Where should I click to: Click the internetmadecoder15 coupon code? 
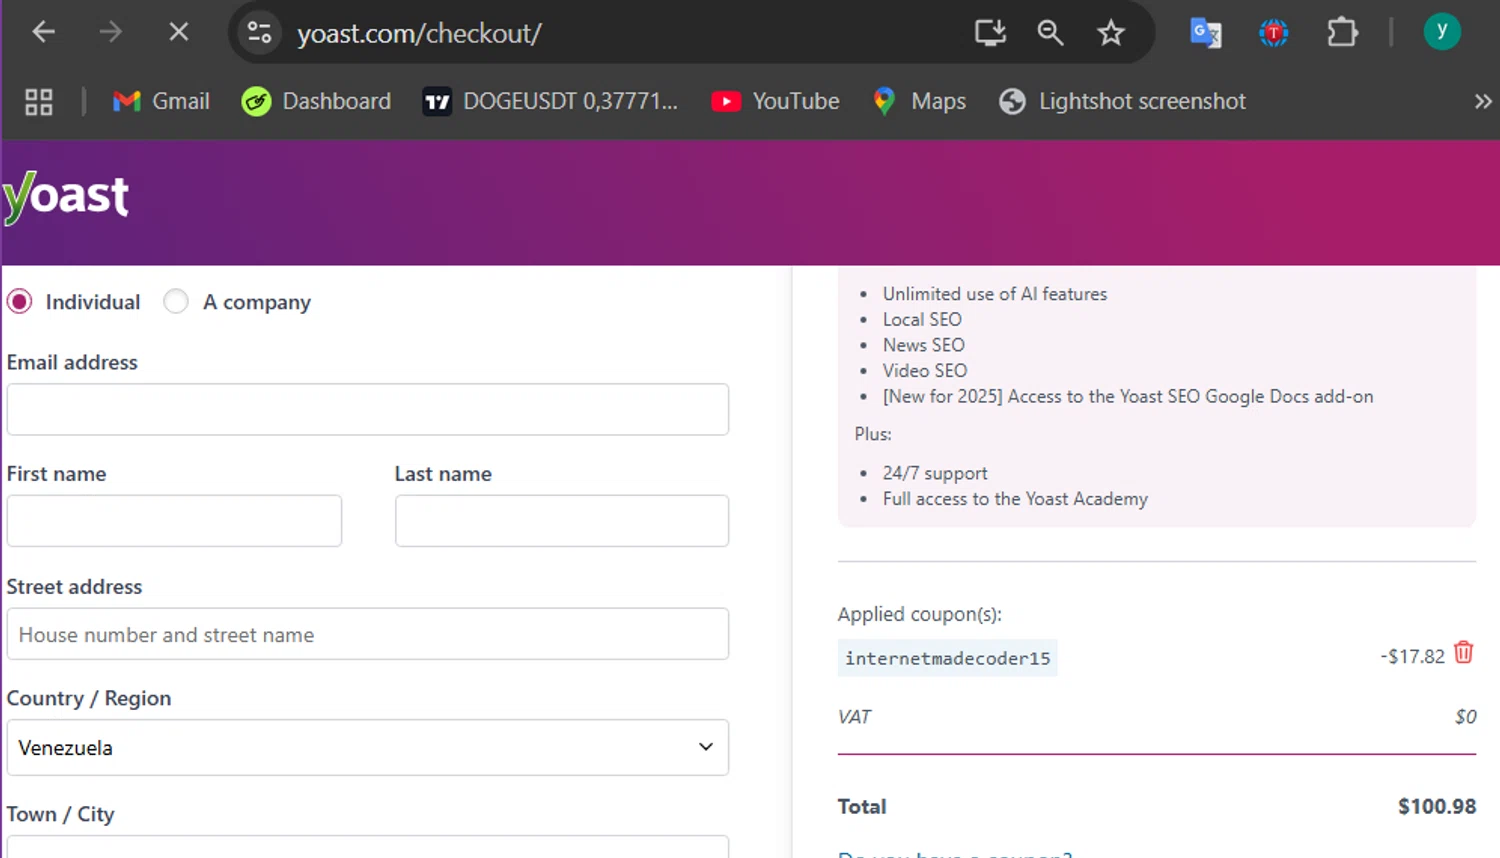click(947, 658)
